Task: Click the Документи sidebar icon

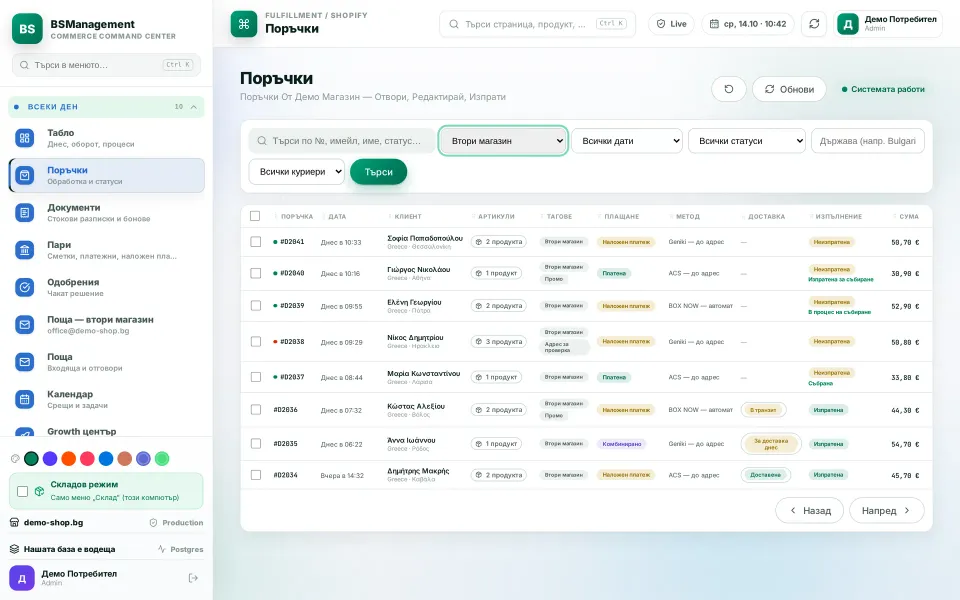Action: coord(24,212)
